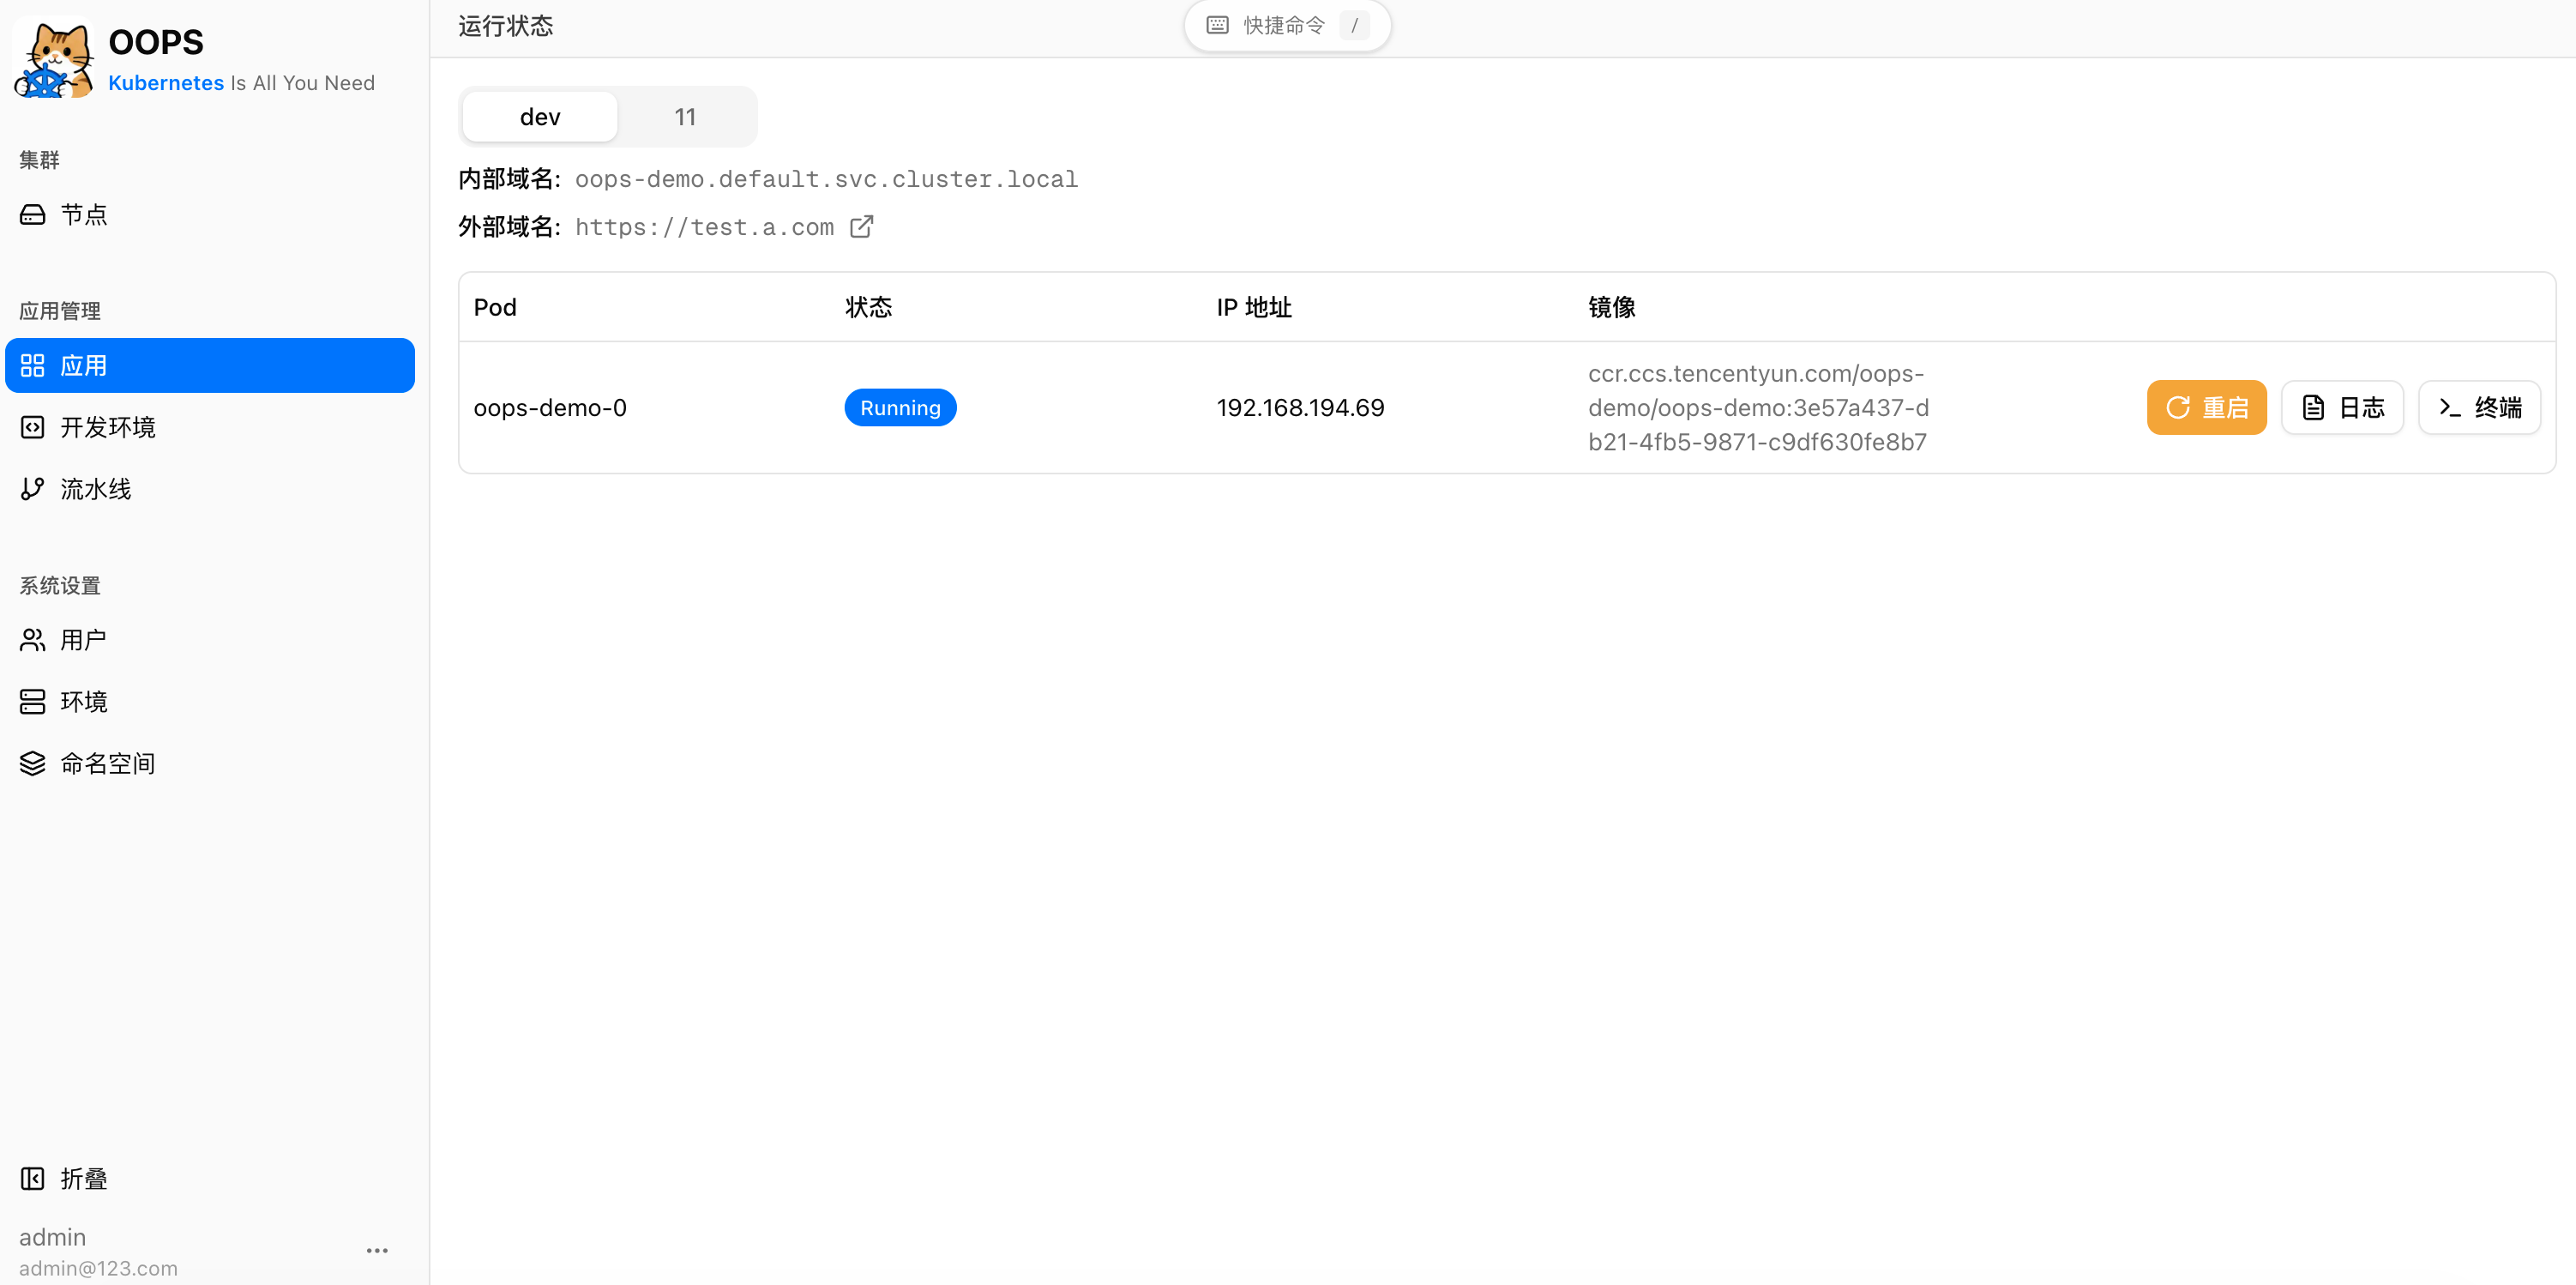The height and width of the screenshot is (1285, 2576).
Task: View 日志 logs for oops-demo-0
Action: click(2342, 408)
